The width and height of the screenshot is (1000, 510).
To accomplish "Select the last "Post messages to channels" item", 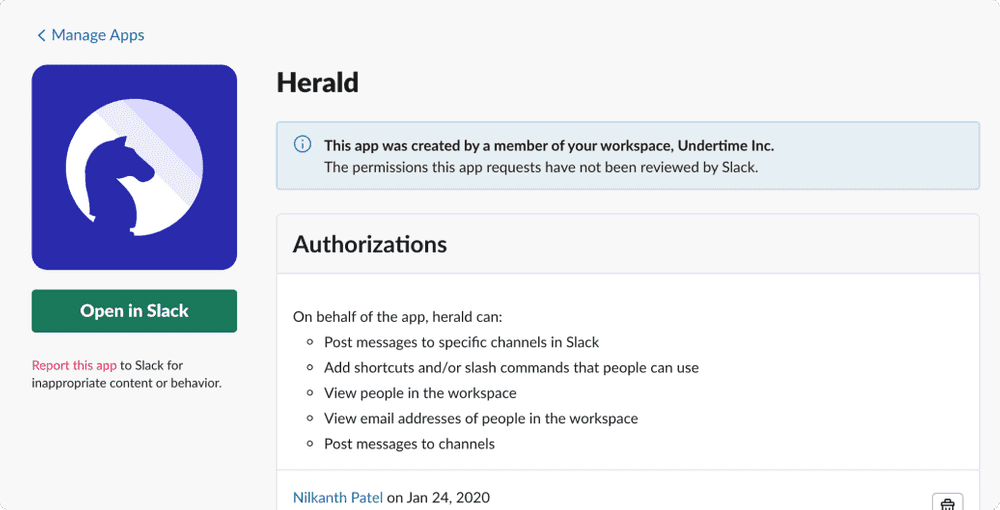I will [x=409, y=443].
